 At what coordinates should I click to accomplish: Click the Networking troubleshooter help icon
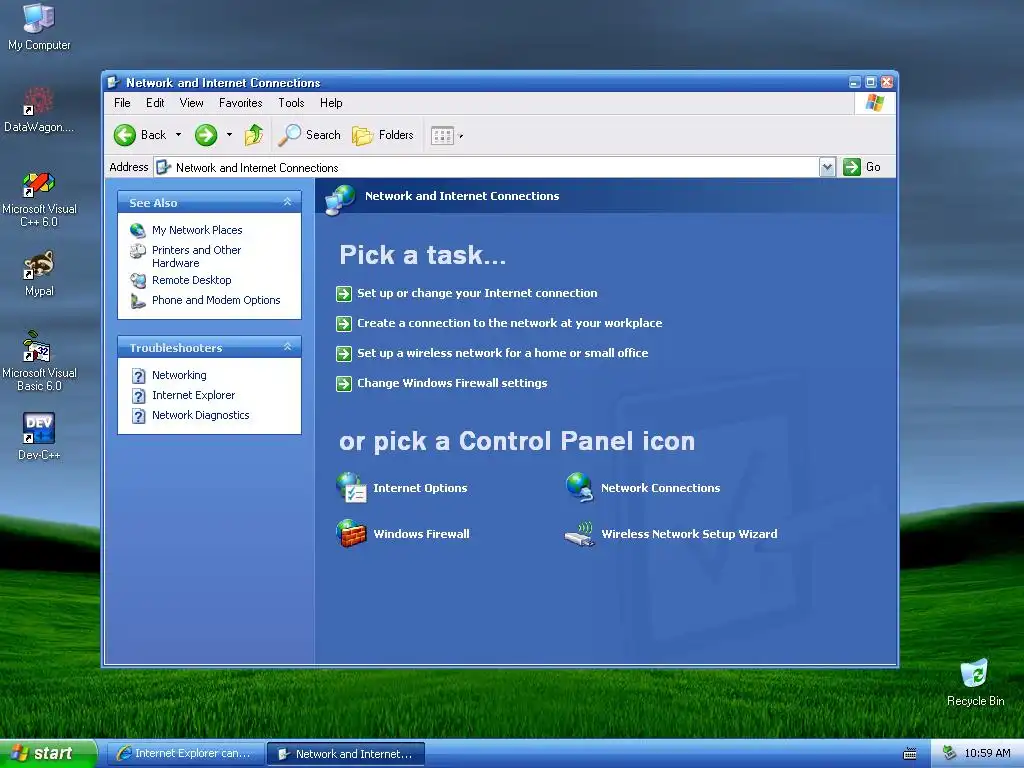[x=138, y=376]
